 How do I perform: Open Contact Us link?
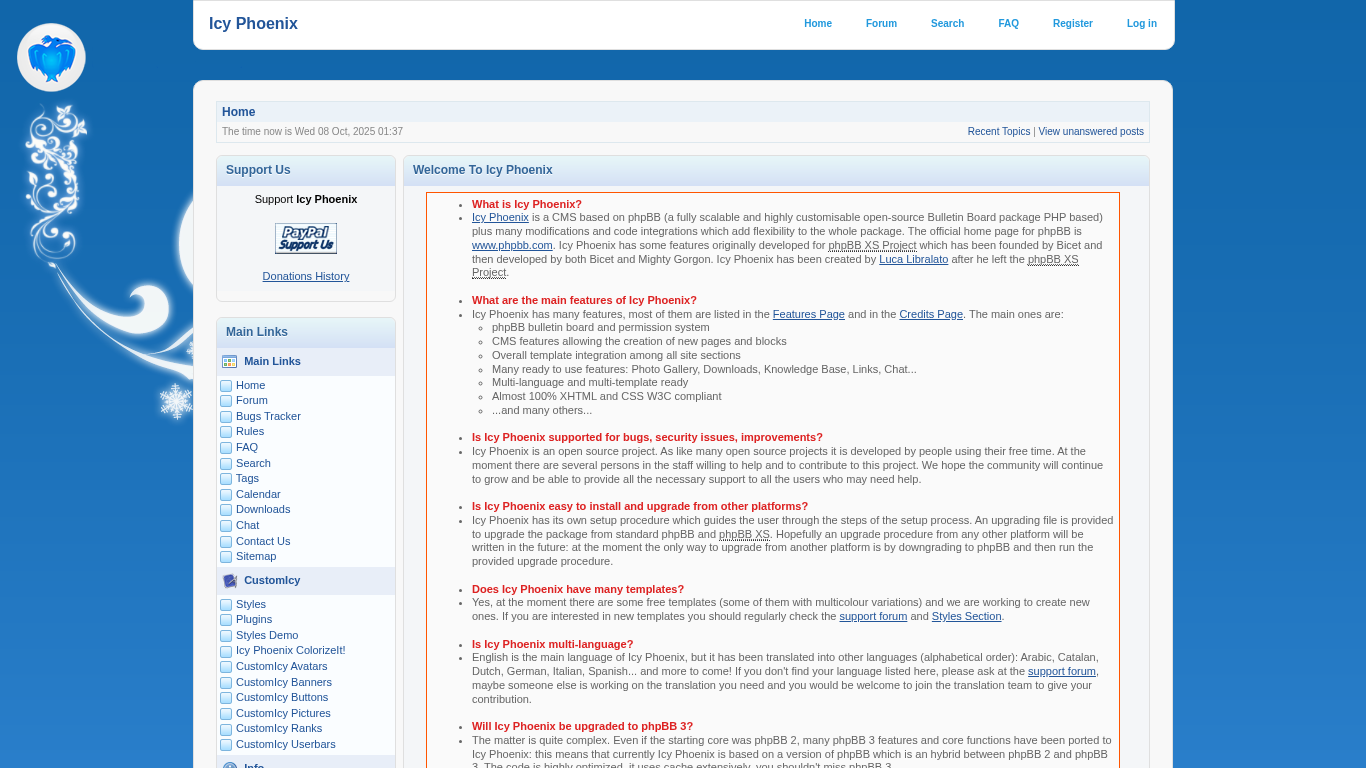click(x=263, y=541)
